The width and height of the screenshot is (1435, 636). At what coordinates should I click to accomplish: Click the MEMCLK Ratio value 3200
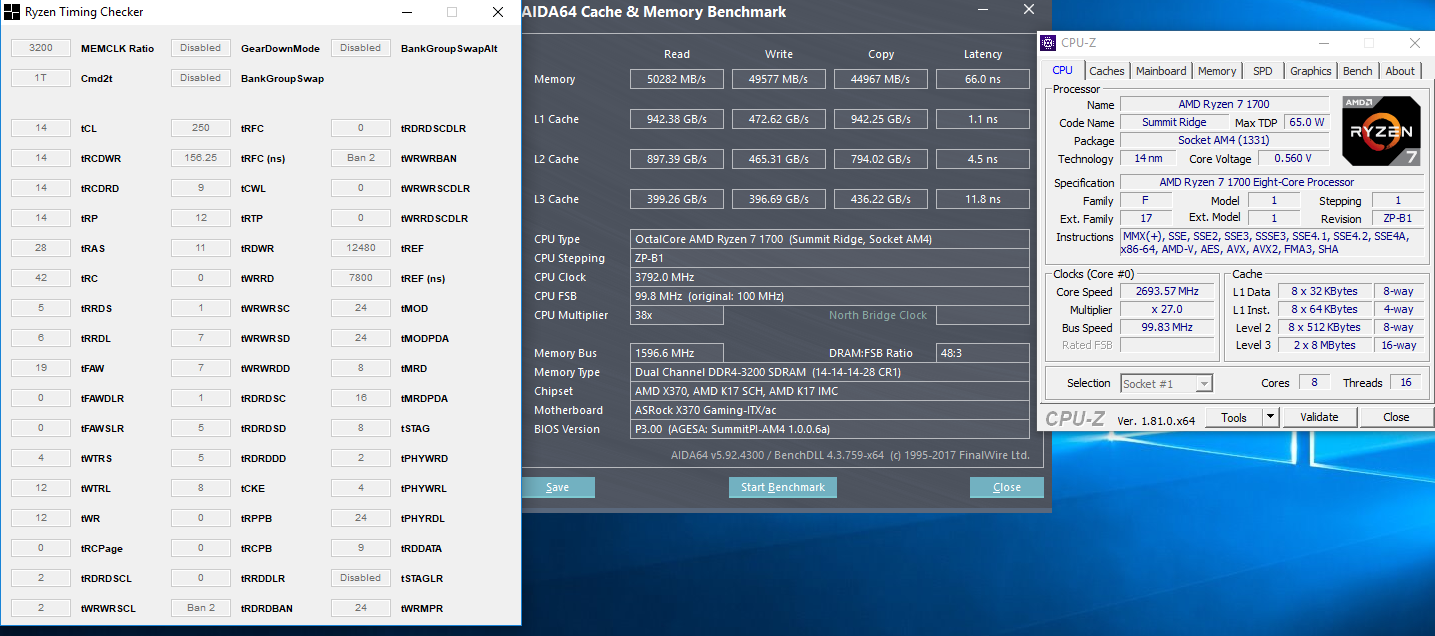tap(40, 48)
